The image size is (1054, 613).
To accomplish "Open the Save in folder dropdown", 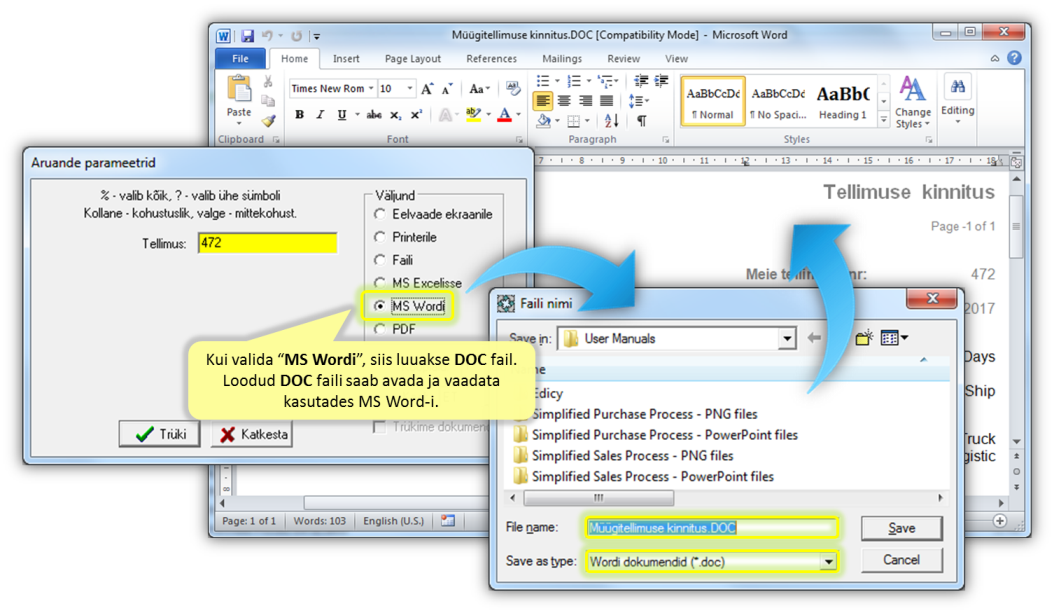I will 786,339.
